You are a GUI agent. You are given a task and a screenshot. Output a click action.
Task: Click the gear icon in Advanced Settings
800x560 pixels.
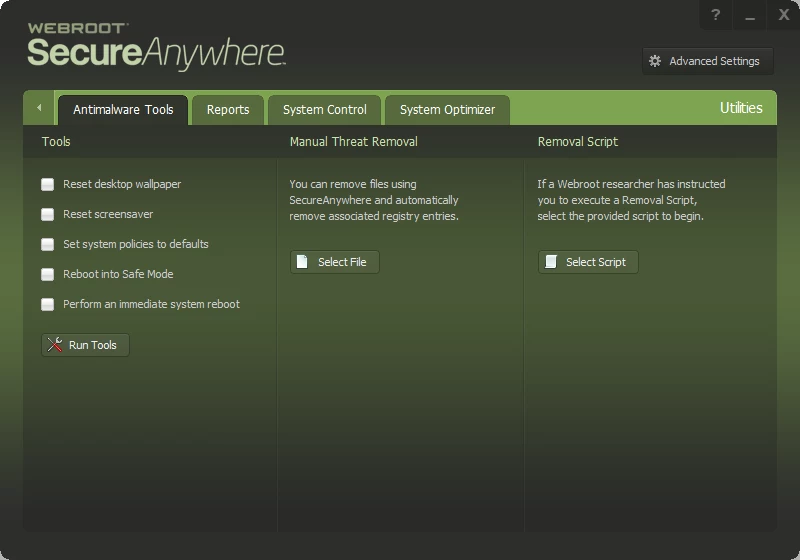tap(655, 61)
